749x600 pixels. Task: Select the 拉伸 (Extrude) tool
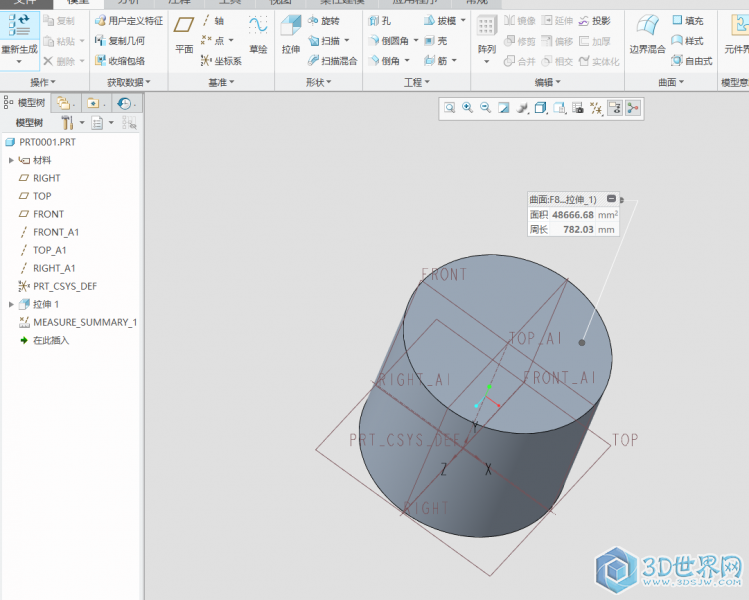click(x=290, y=33)
